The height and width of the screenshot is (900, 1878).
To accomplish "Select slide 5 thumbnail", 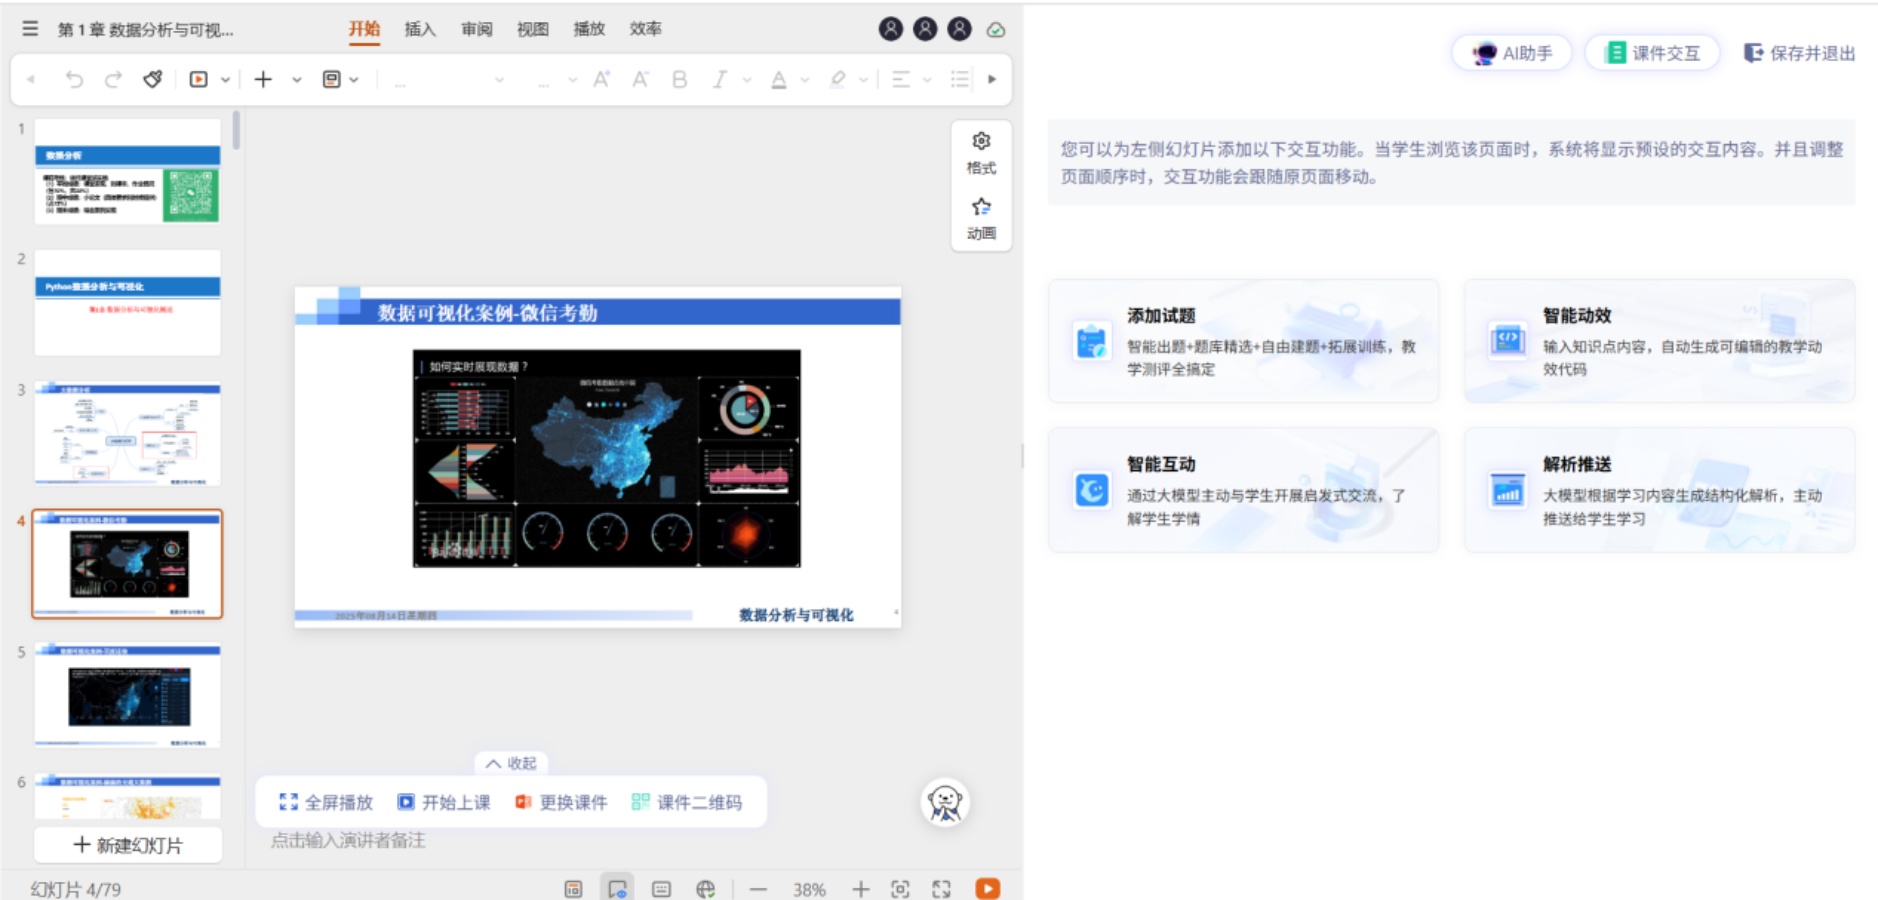I will pos(127,695).
